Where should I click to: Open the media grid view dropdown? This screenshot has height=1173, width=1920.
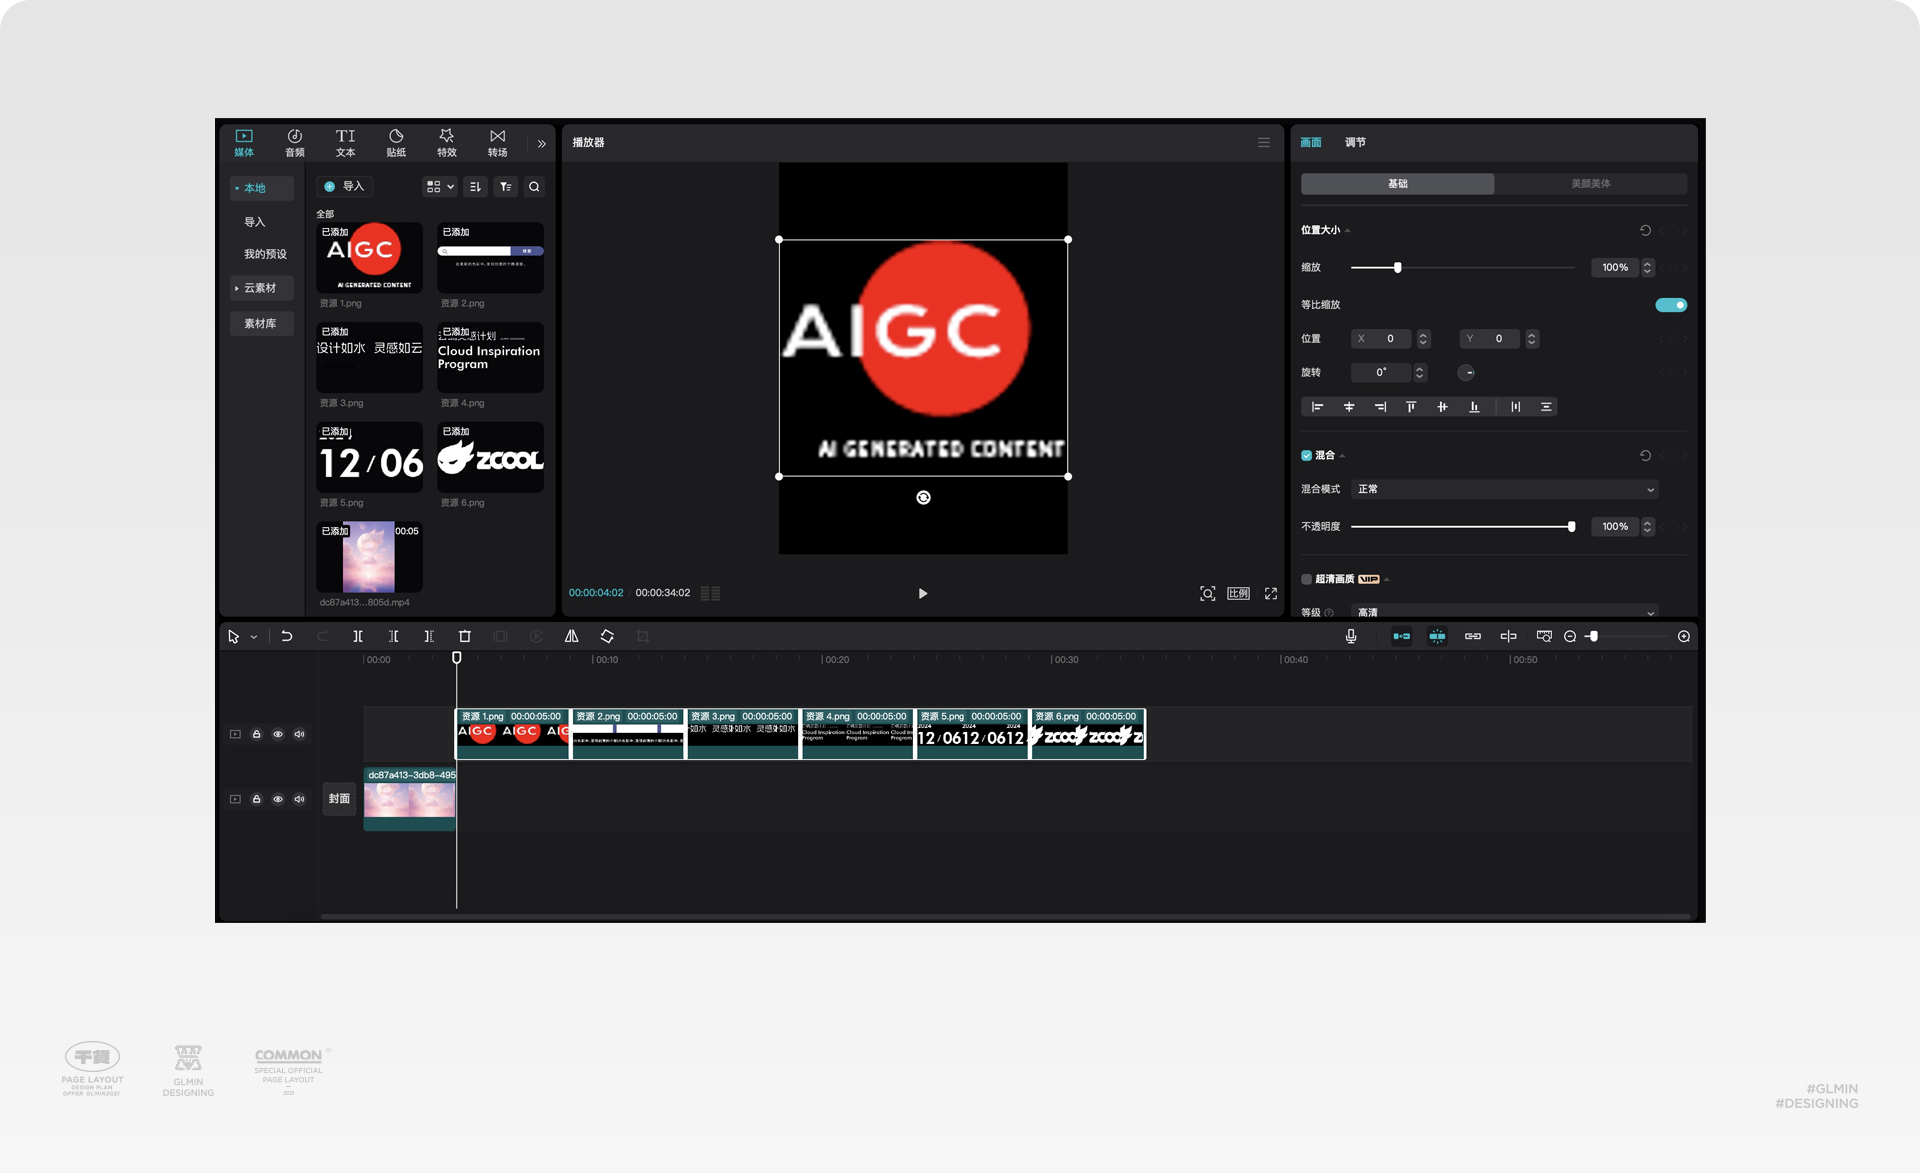click(x=440, y=187)
